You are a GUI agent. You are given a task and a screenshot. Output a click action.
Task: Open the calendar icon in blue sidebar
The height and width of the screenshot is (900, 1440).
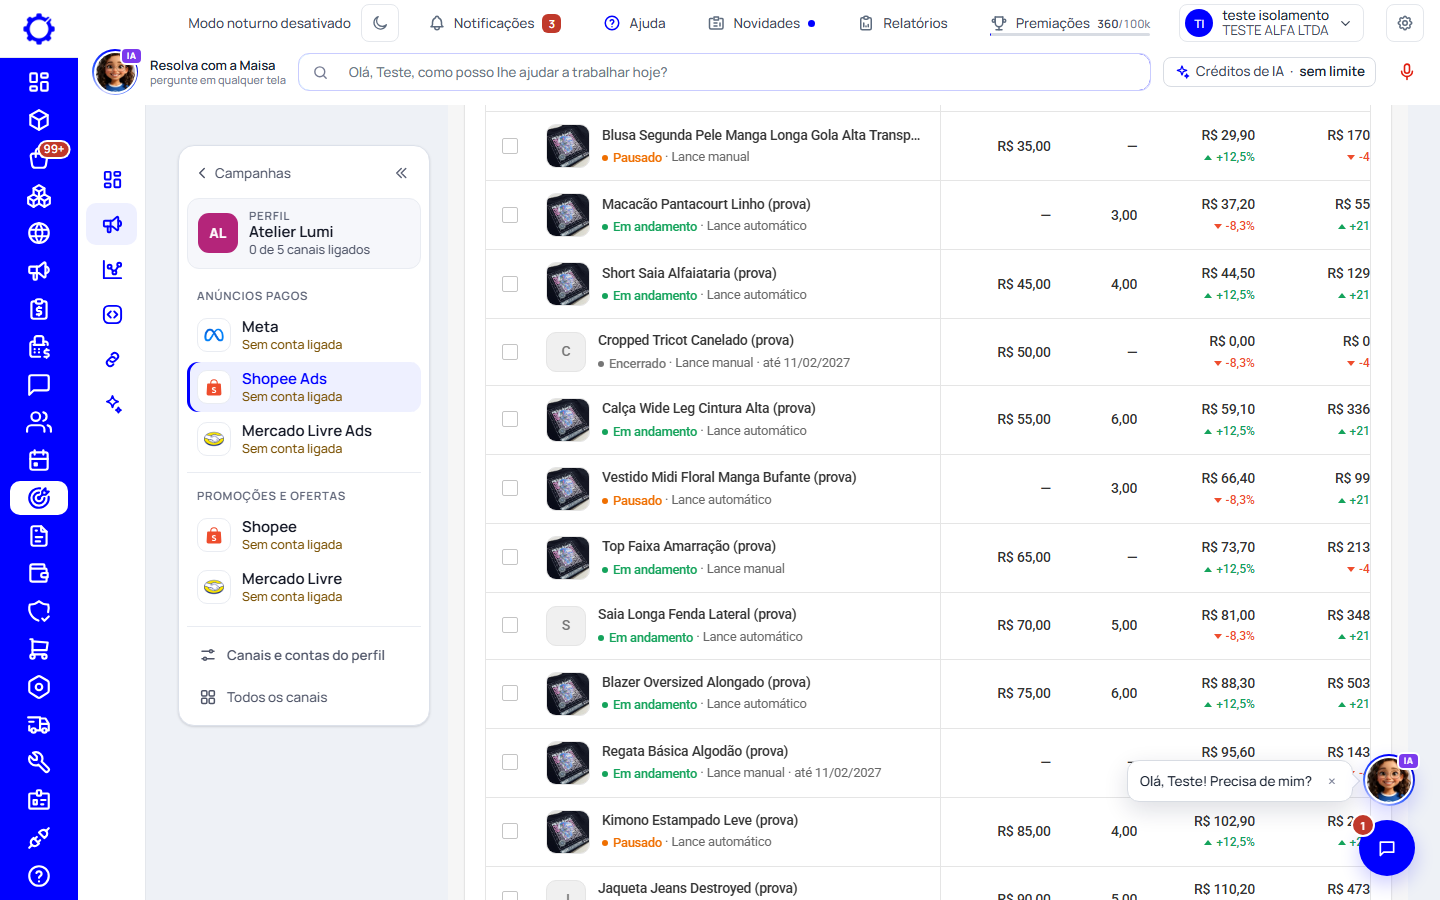(x=39, y=460)
